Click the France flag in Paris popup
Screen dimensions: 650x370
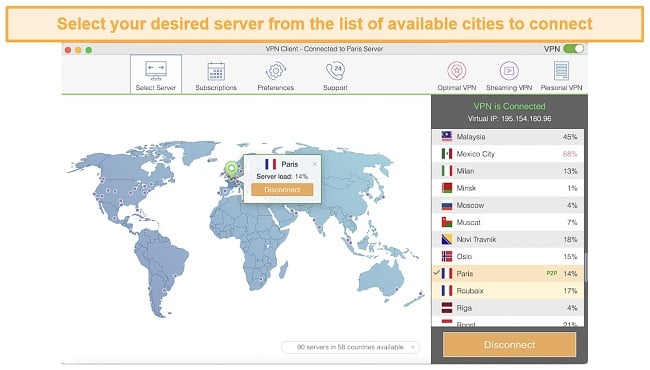(270, 164)
